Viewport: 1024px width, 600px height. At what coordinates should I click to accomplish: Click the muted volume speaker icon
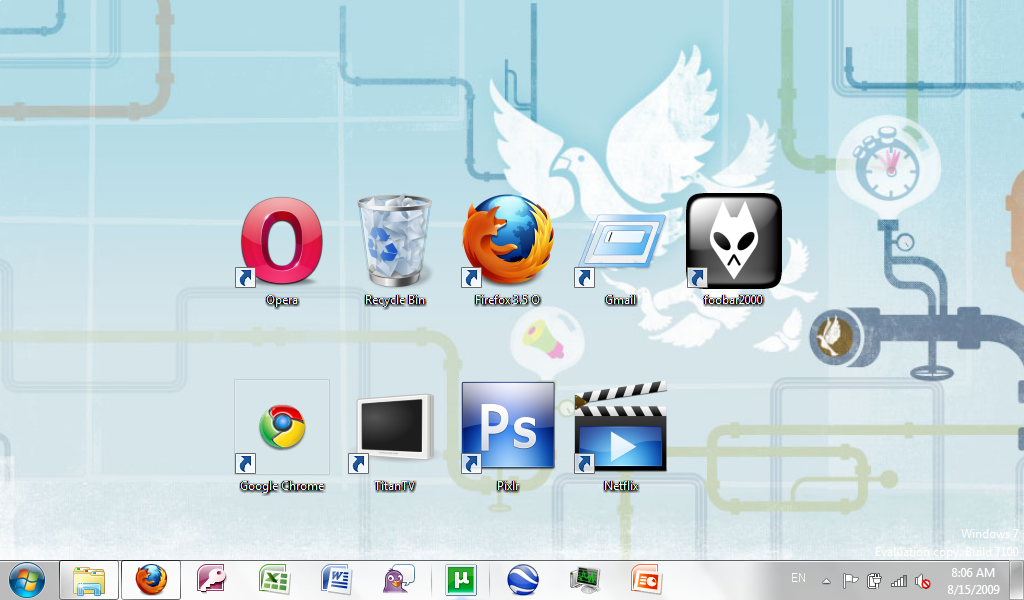[923, 580]
